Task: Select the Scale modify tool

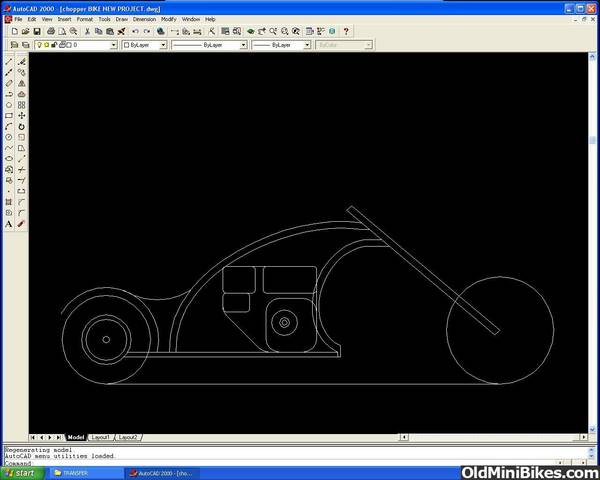Action: pos(21,137)
